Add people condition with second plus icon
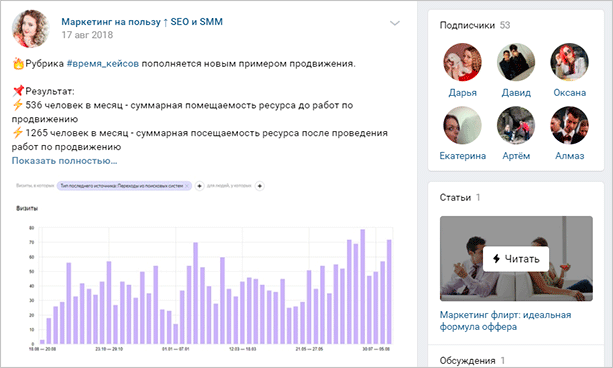 (x=260, y=186)
